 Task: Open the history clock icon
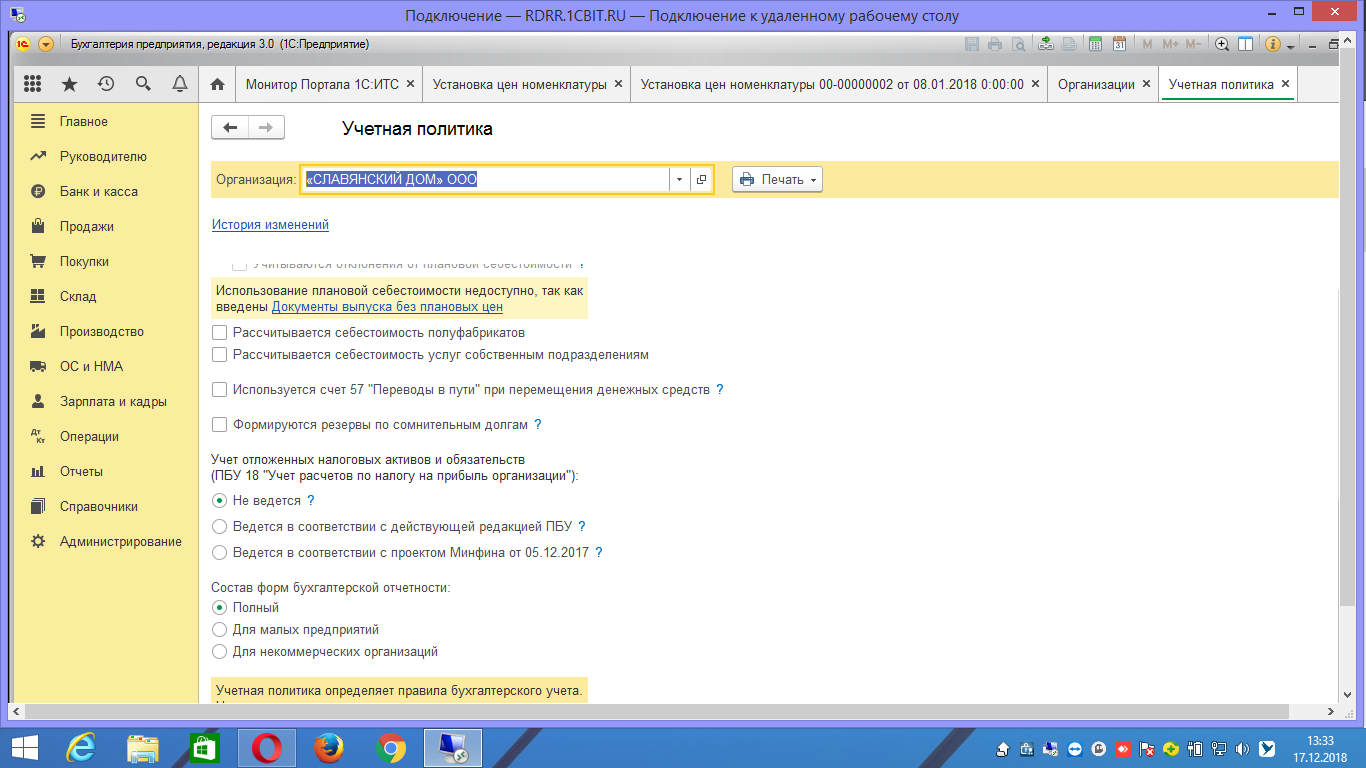pos(106,84)
